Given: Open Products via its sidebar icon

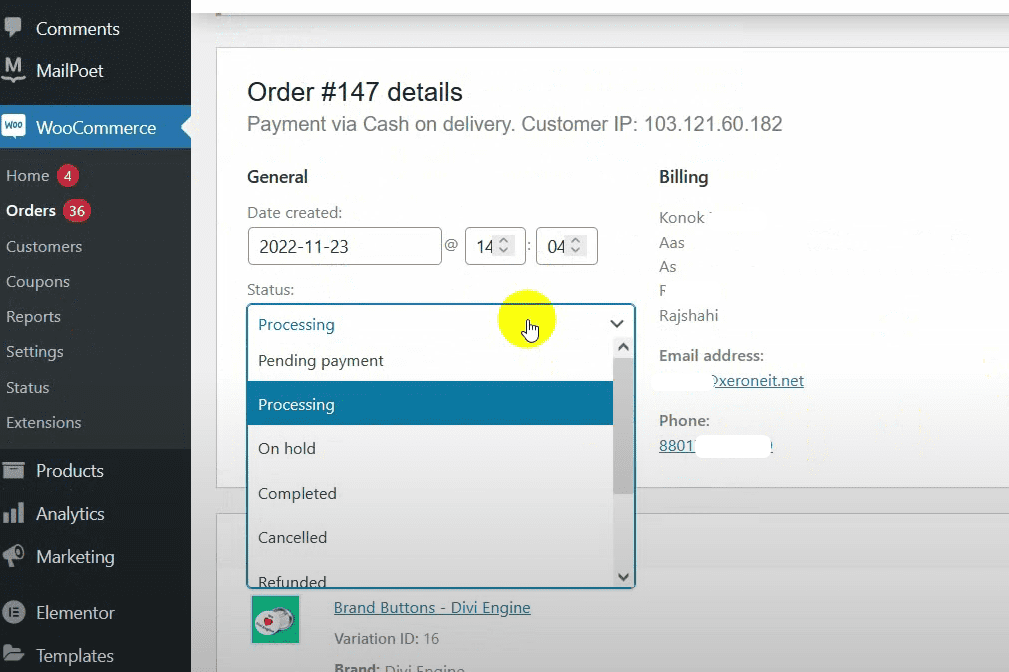Looking at the screenshot, I should pyautogui.click(x=13, y=470).
